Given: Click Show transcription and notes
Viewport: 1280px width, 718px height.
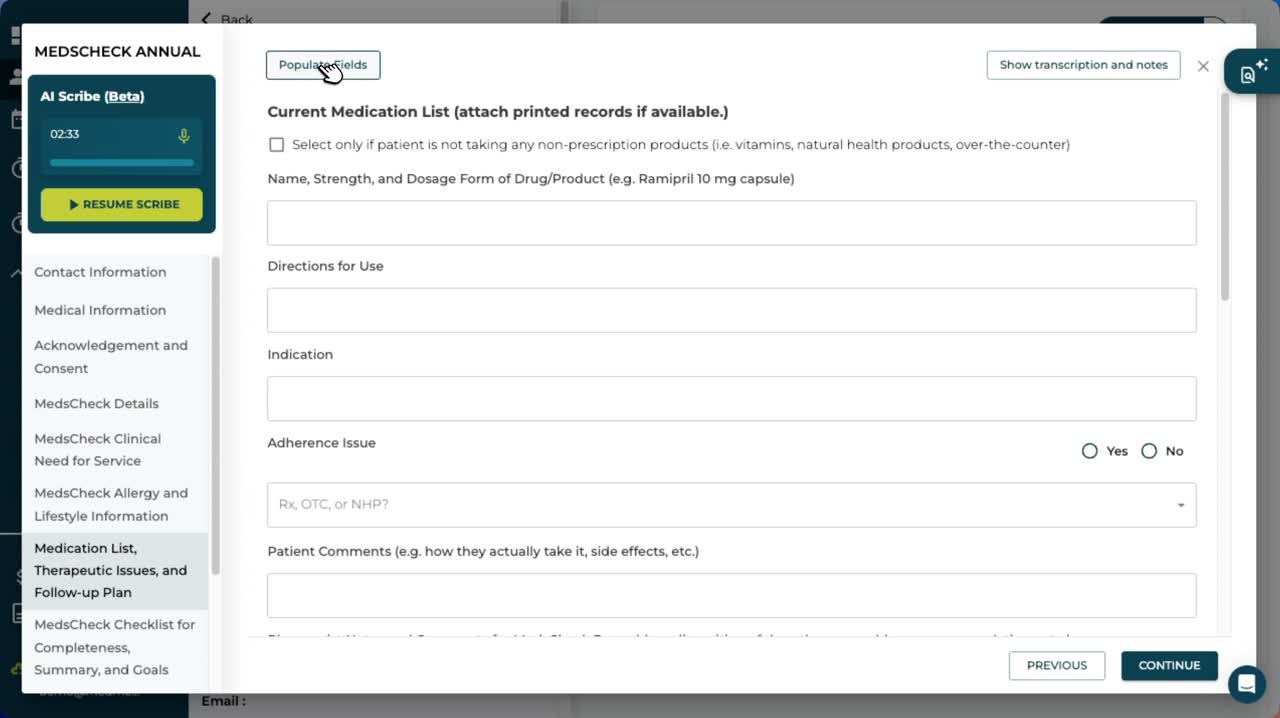Looking at the screenshot, I should click(1083, 65).
